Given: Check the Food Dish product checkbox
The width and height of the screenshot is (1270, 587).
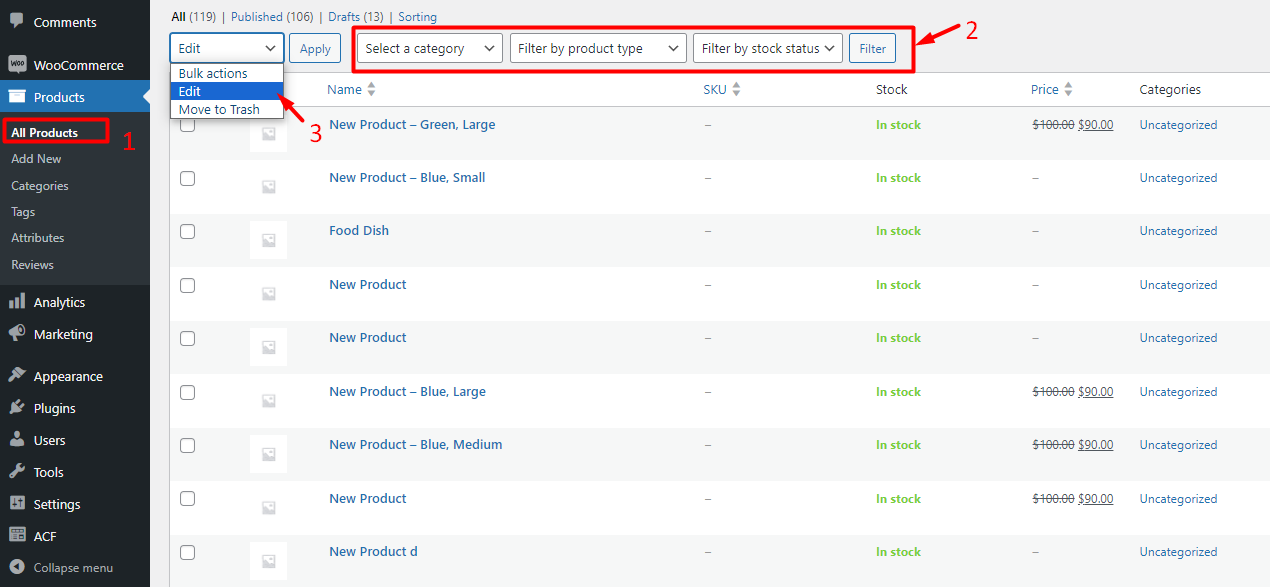Looking at the screenshot, I should click(x=187, y=231).
